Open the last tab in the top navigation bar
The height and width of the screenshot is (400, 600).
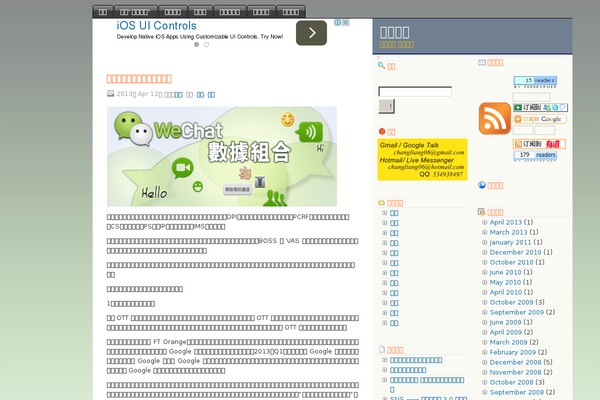coord(291,12)
